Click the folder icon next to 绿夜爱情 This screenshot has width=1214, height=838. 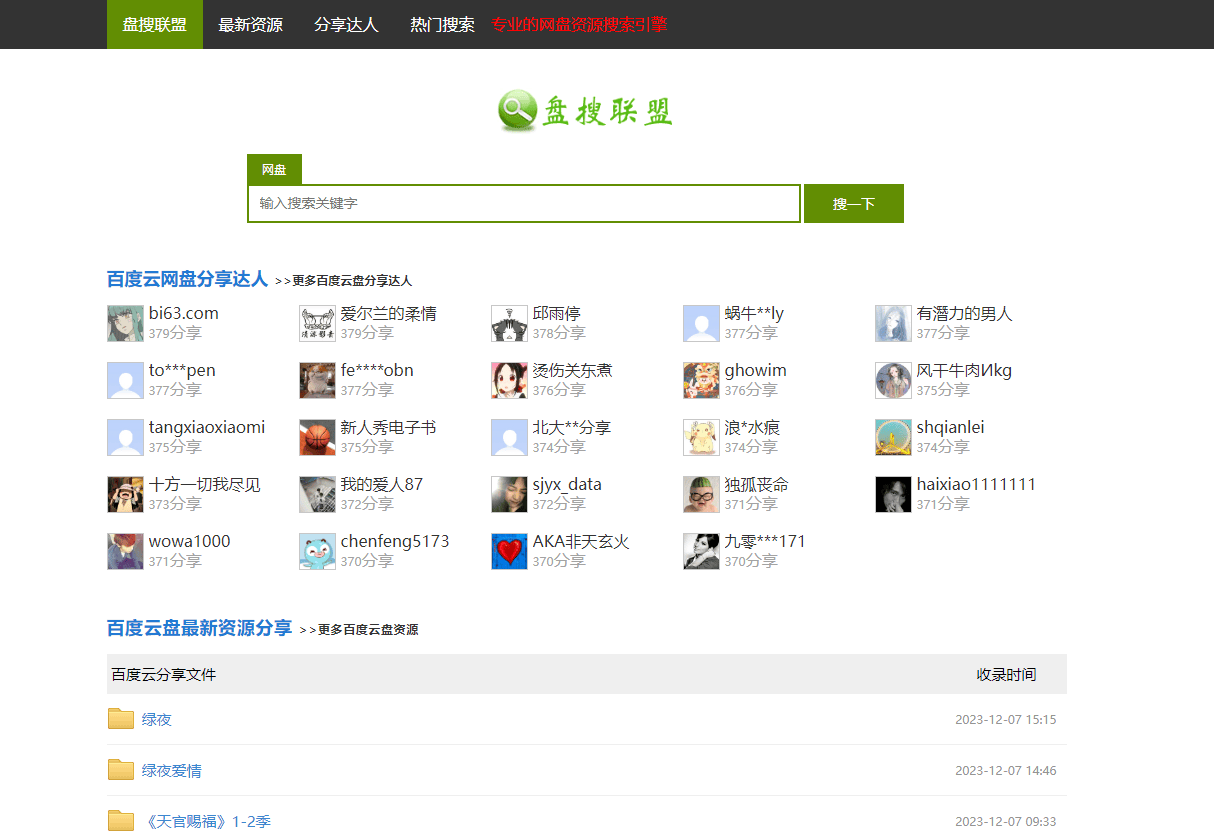click(120, 769)
